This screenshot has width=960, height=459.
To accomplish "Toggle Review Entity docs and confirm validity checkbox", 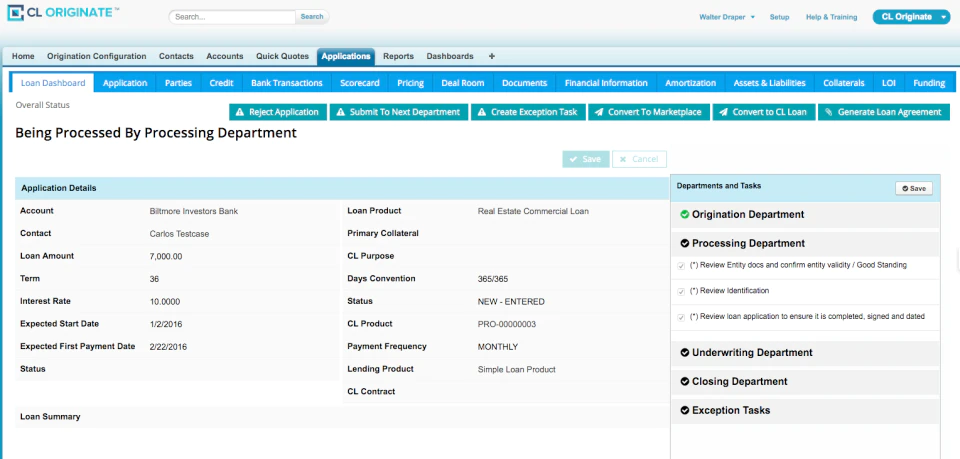I will (x=681, y=266).
